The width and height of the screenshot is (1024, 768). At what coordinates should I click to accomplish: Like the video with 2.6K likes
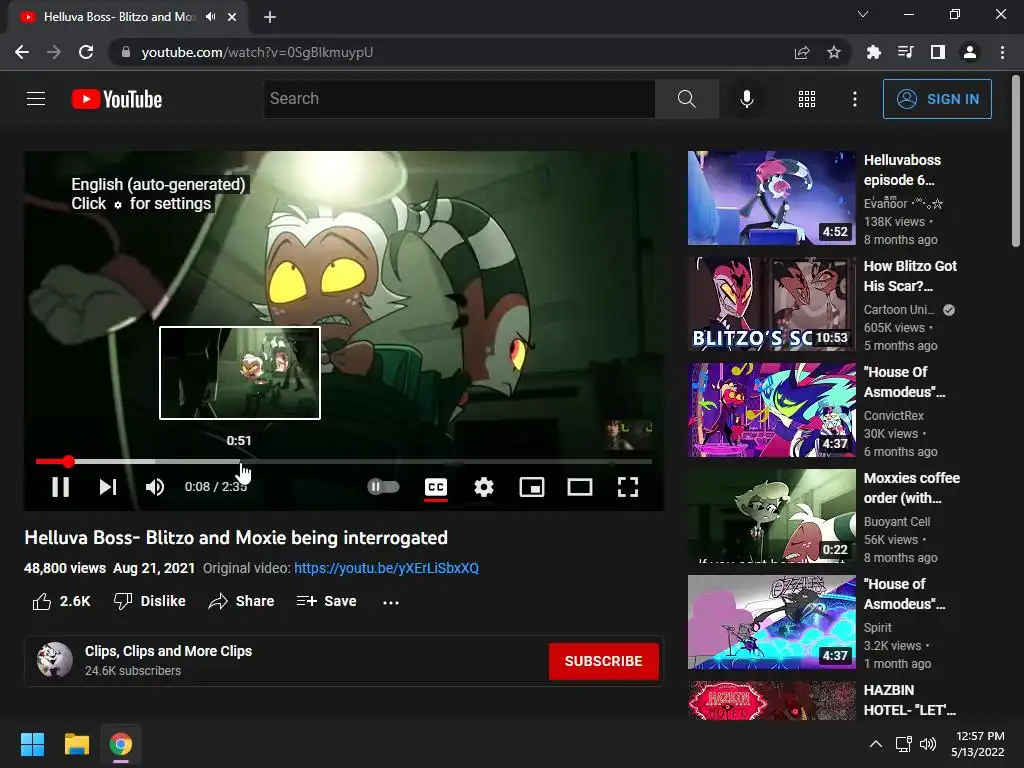point(61,601)
